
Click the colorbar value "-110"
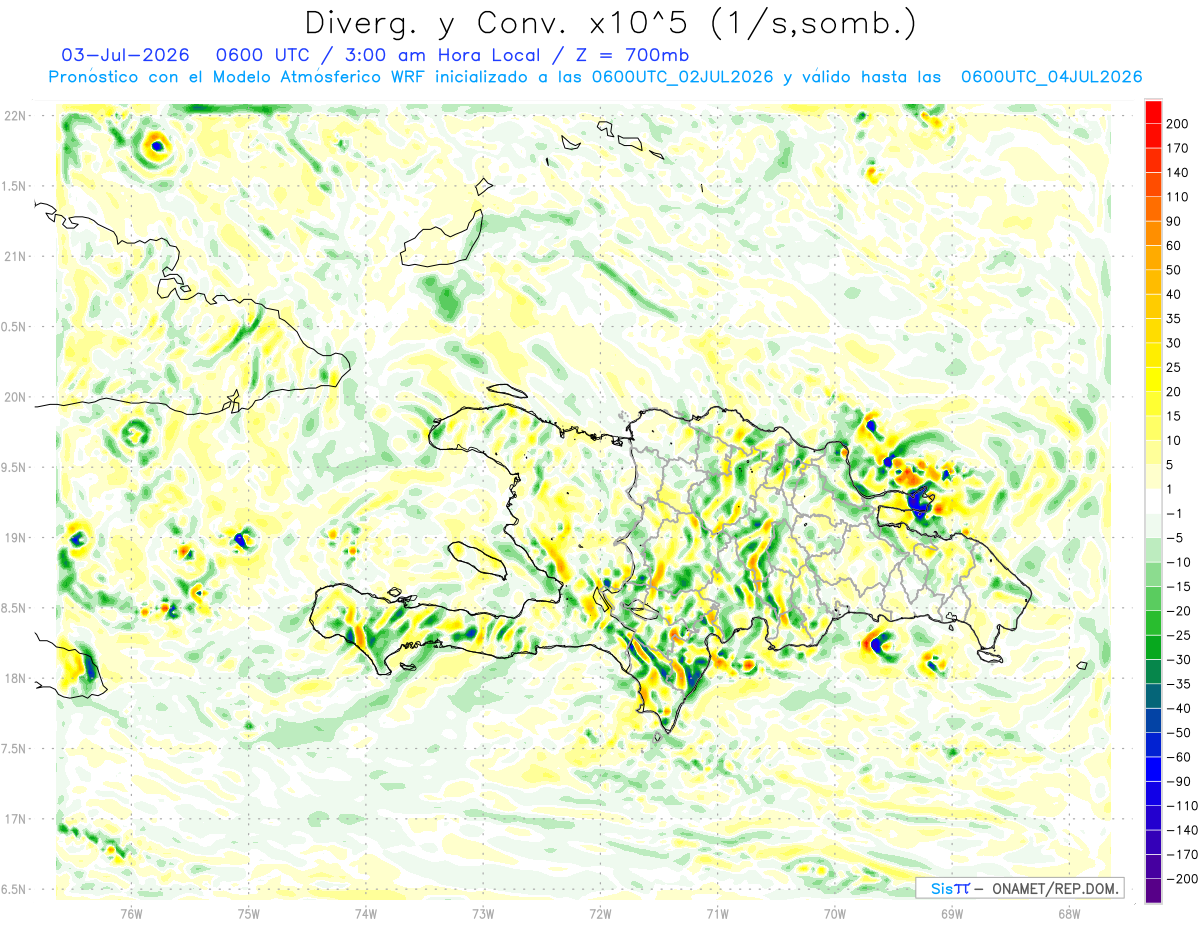[1183, 806]
